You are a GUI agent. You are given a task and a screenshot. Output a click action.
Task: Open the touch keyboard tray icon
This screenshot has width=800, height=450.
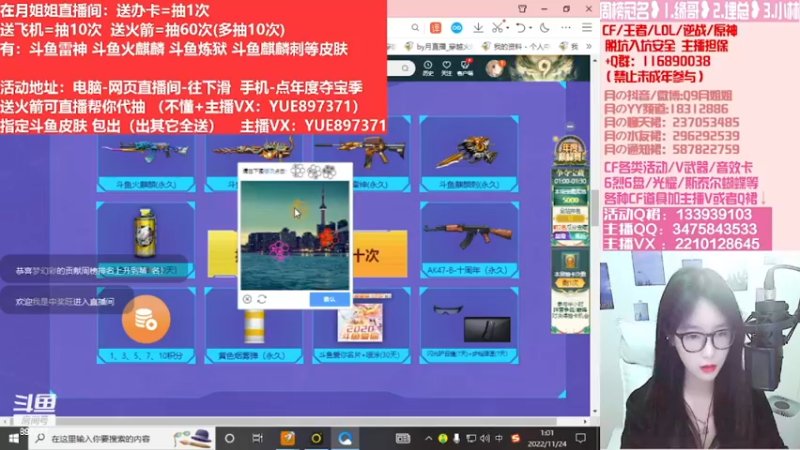click(x=403, y=438)
